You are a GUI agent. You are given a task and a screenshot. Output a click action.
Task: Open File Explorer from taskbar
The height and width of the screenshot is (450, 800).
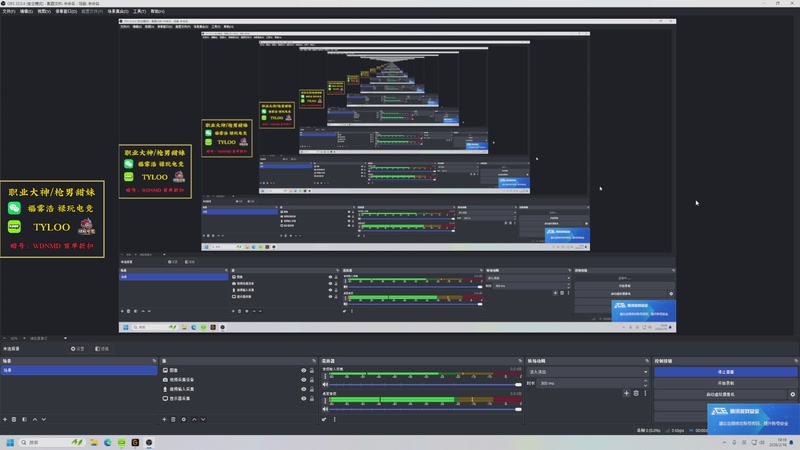tap(94, 442)
